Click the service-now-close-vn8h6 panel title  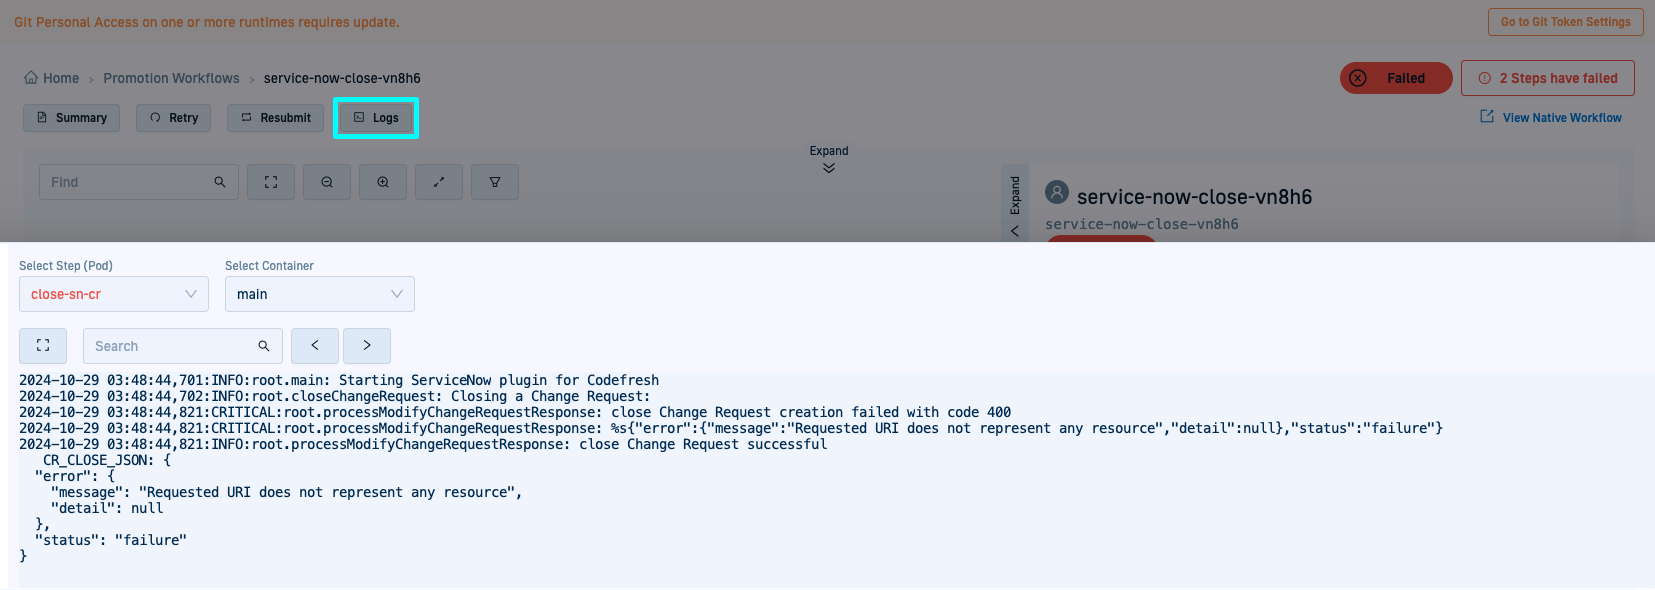1194,197
